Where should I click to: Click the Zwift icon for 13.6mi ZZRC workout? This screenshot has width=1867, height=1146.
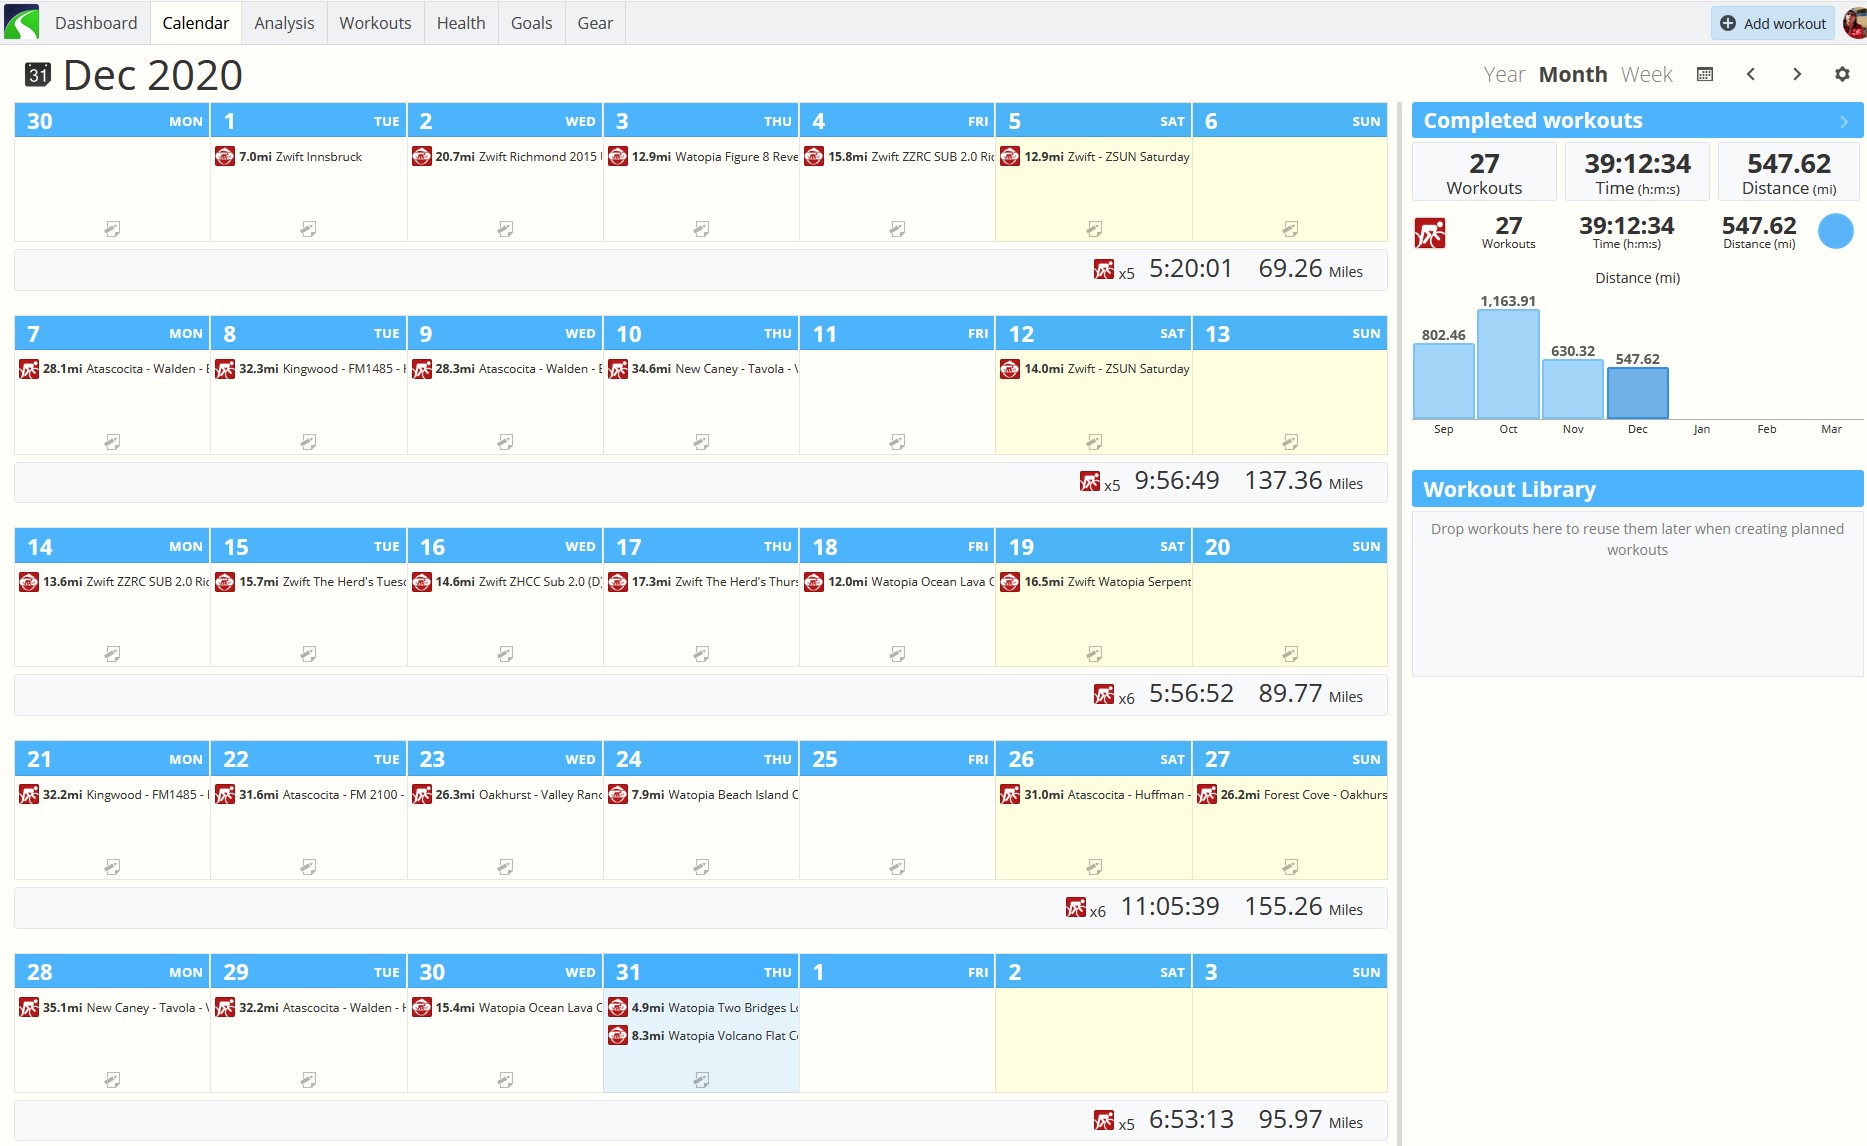click(29, 582)
